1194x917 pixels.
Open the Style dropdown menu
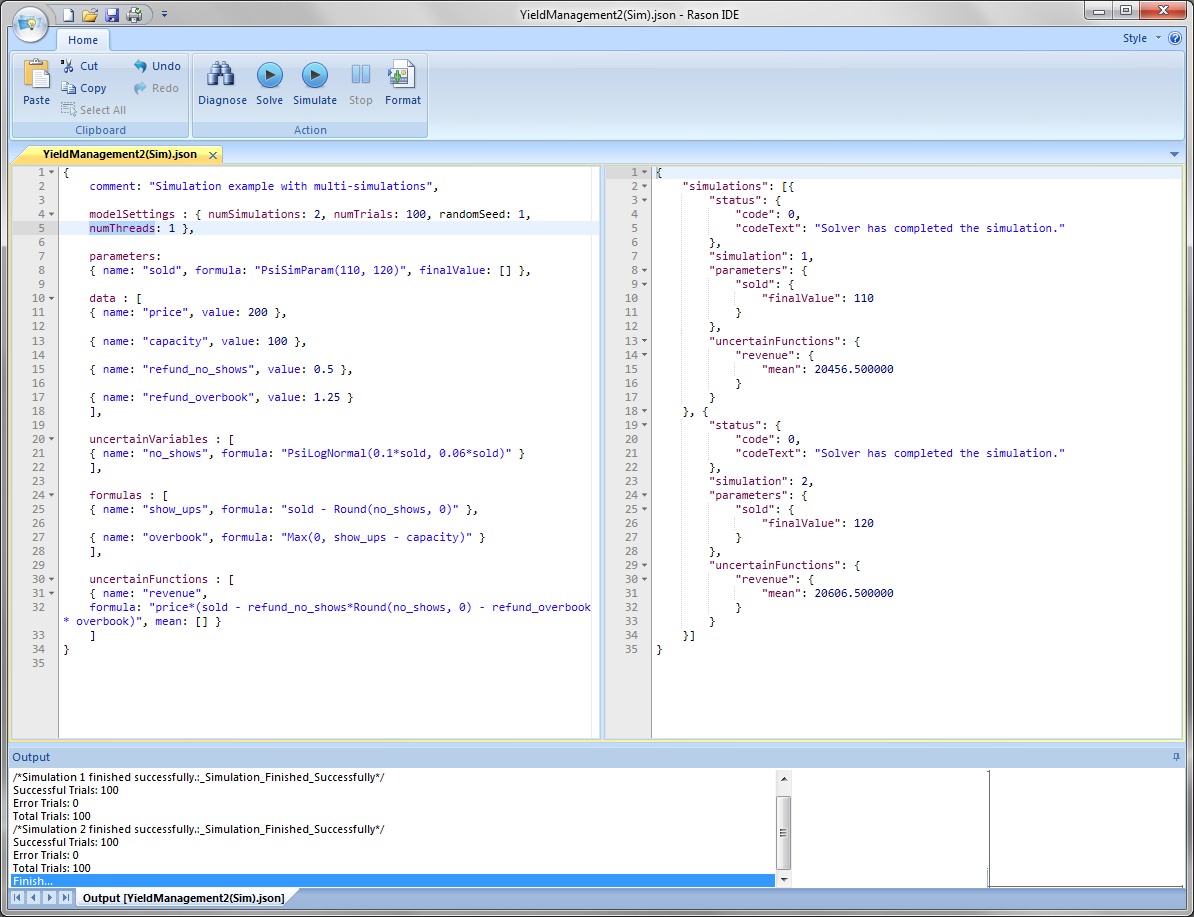(x=1141, y=38)
